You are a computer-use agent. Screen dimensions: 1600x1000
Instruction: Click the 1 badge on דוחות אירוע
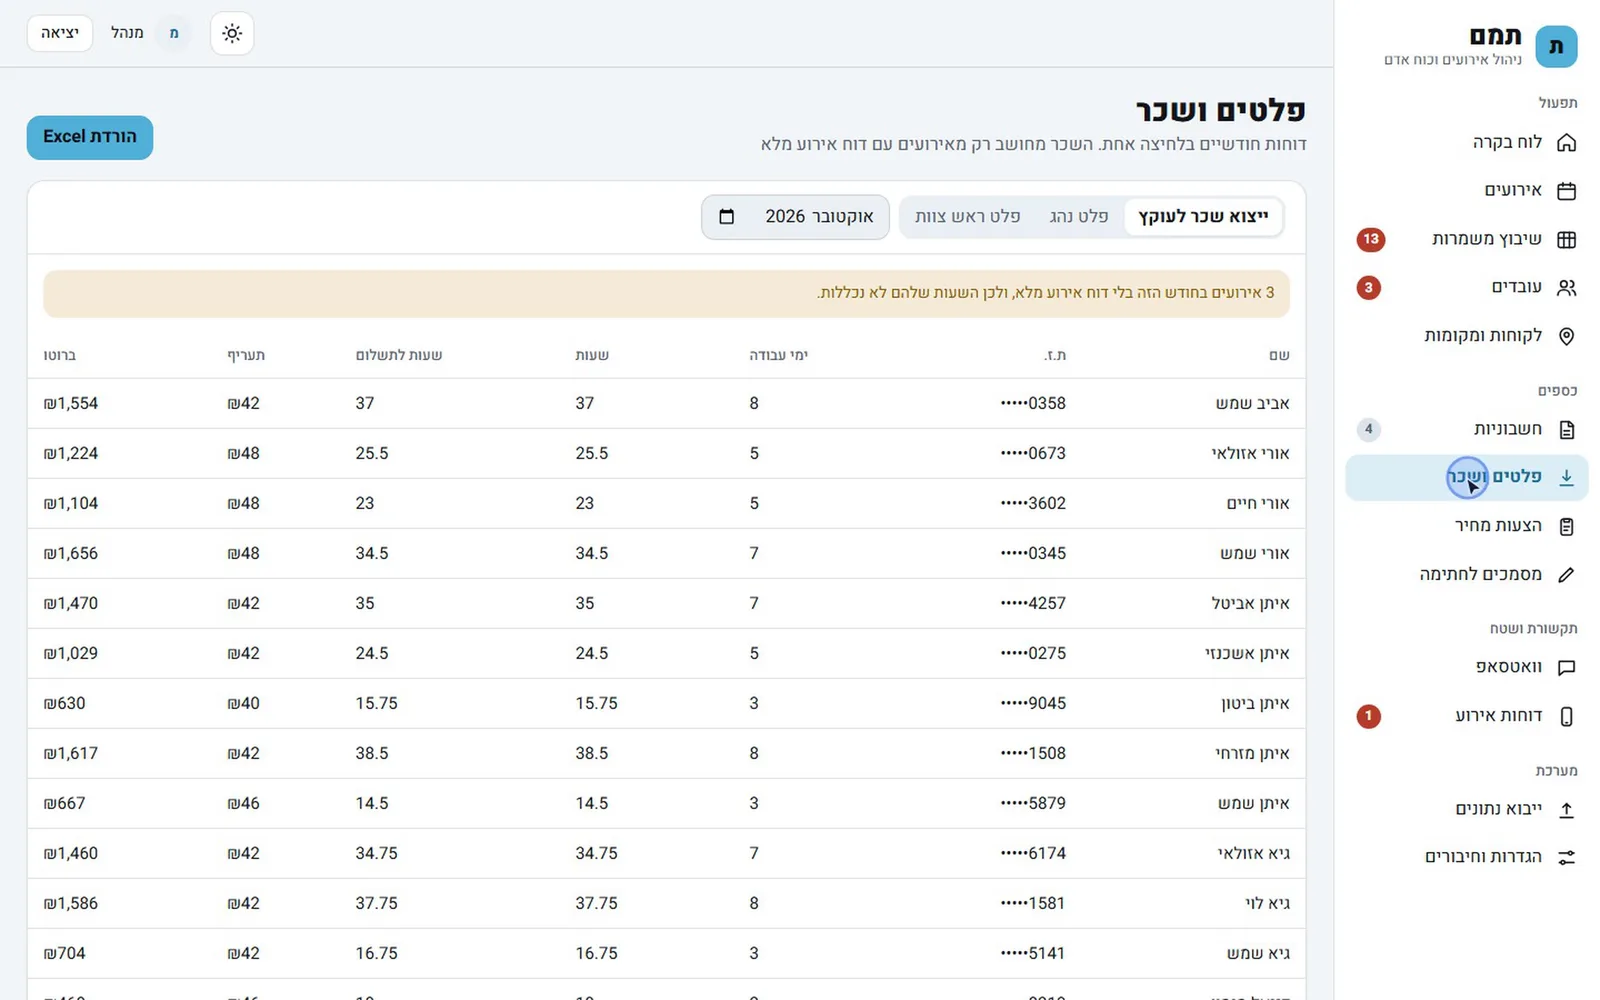[1368, 716]
